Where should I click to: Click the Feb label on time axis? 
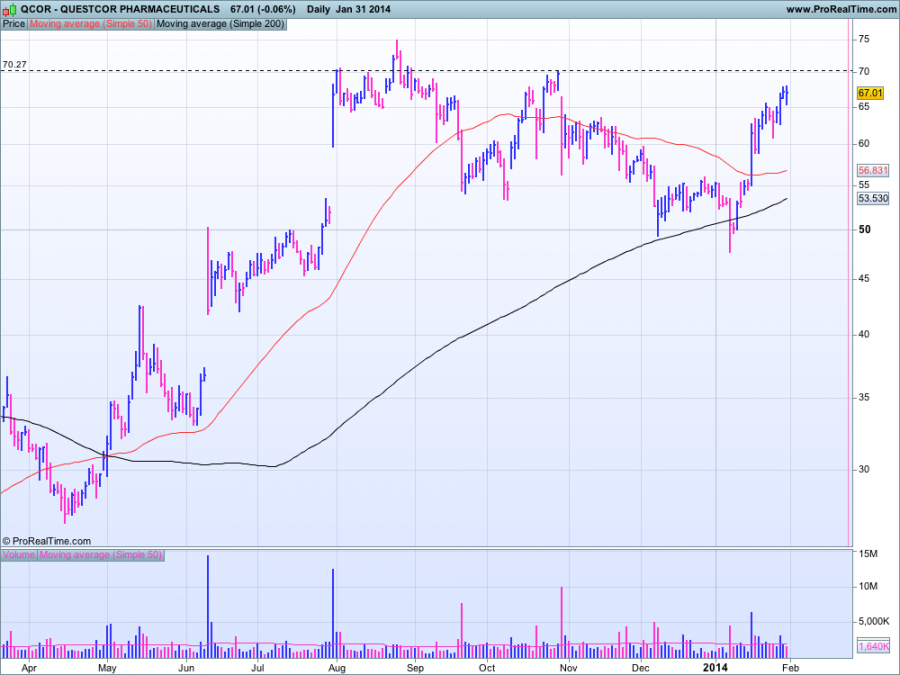(x=790, y=668)
